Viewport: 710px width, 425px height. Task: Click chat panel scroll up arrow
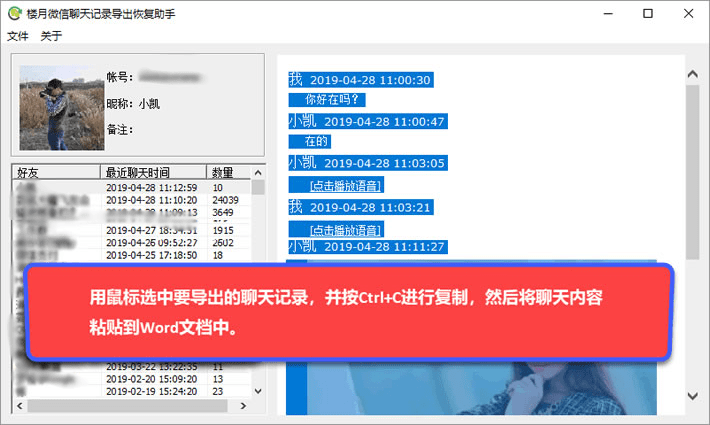click(692, 74)
